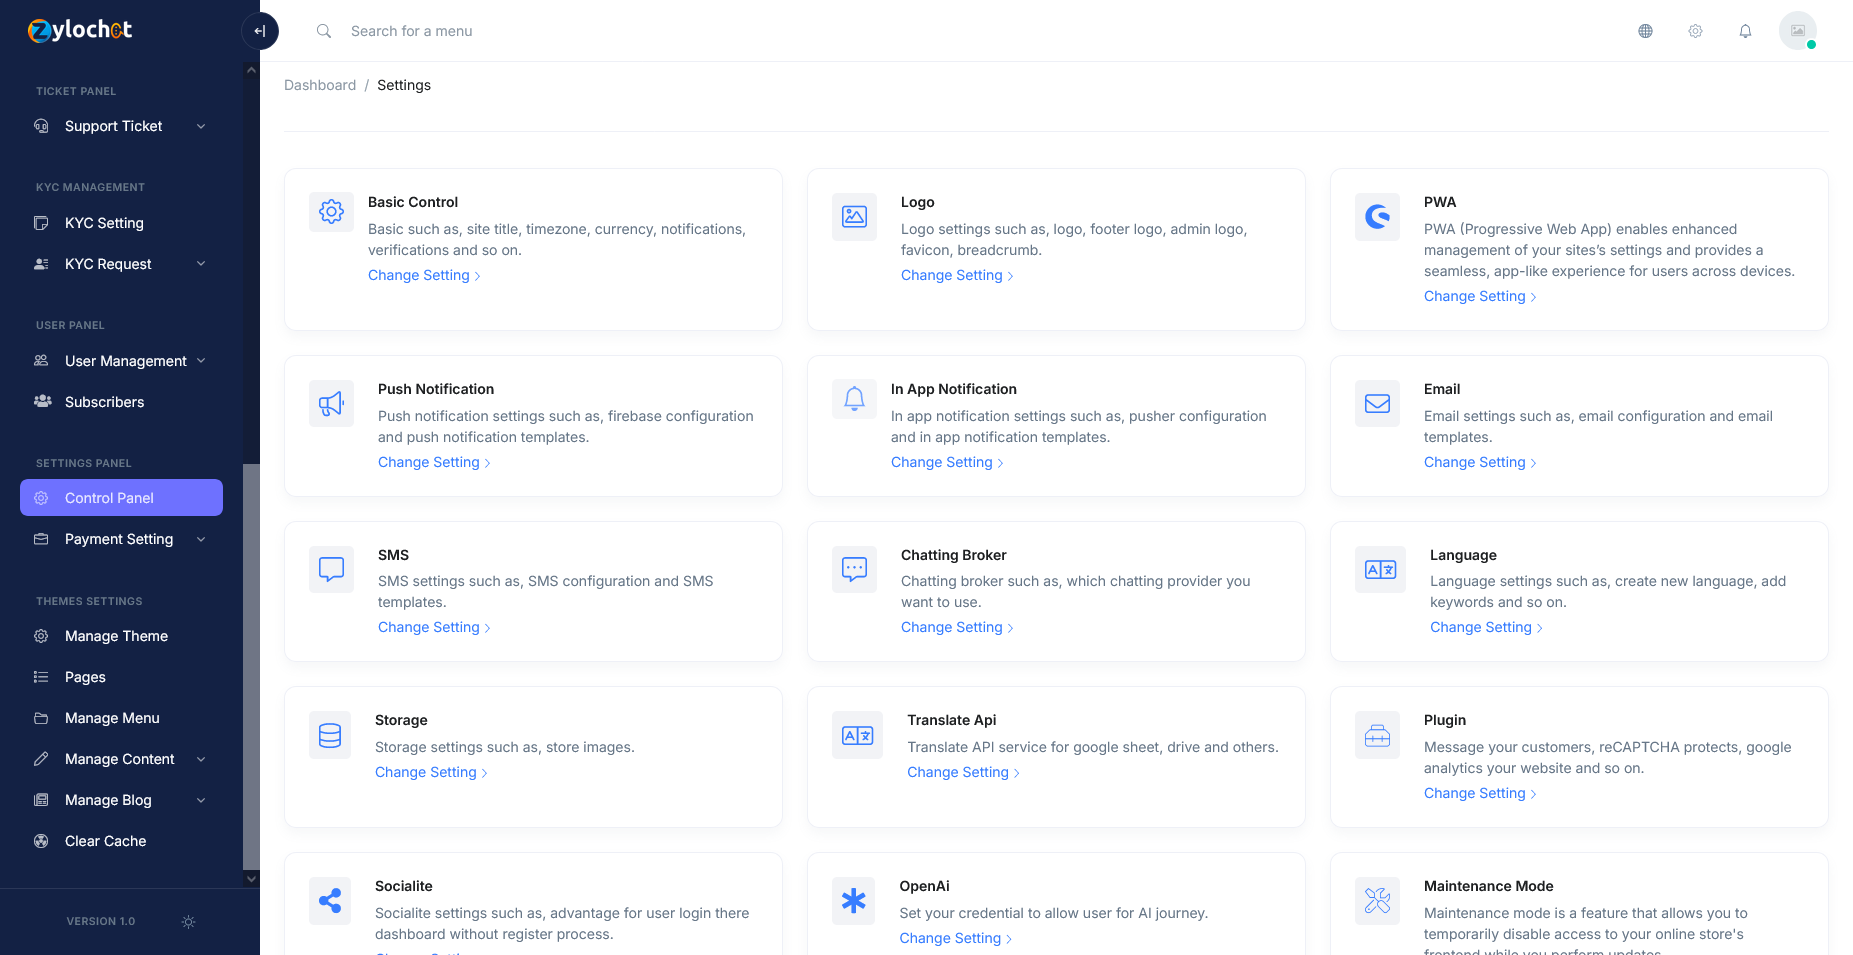
Task: Open the notifications bell in header
Action: (1745, 31)
